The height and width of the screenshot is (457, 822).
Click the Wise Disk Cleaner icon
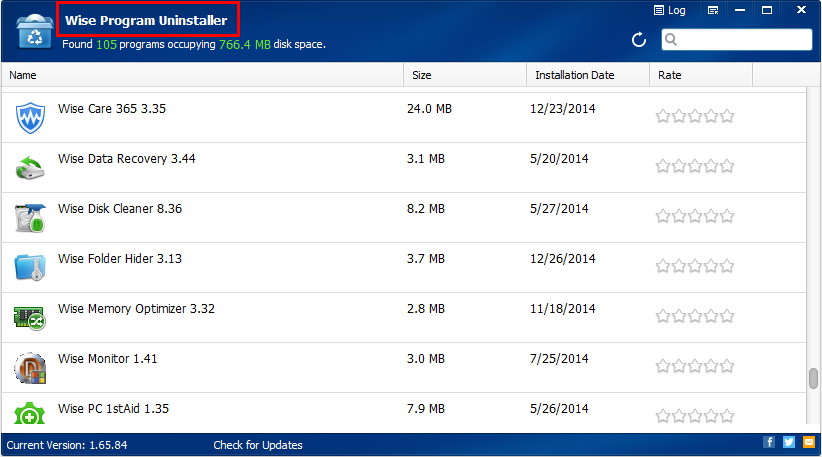[x=30, y=217]
